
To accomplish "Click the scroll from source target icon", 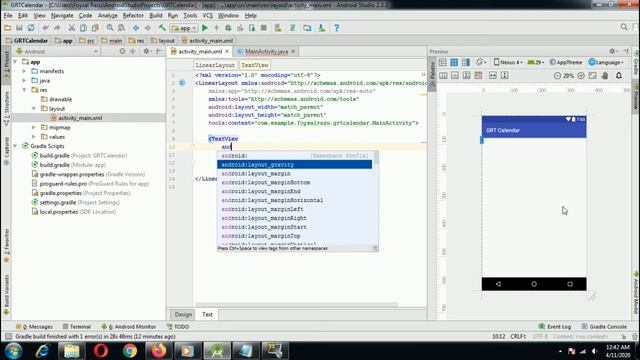I will (122, 51).
